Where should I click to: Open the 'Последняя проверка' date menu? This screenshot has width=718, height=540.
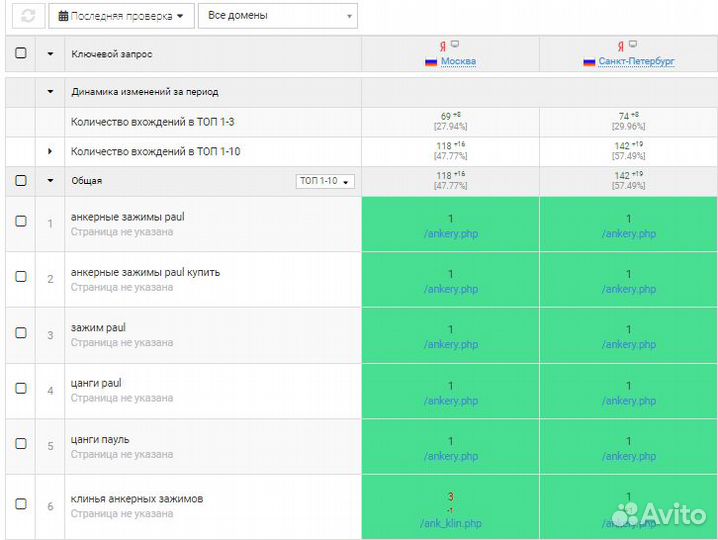coord(121,16)
